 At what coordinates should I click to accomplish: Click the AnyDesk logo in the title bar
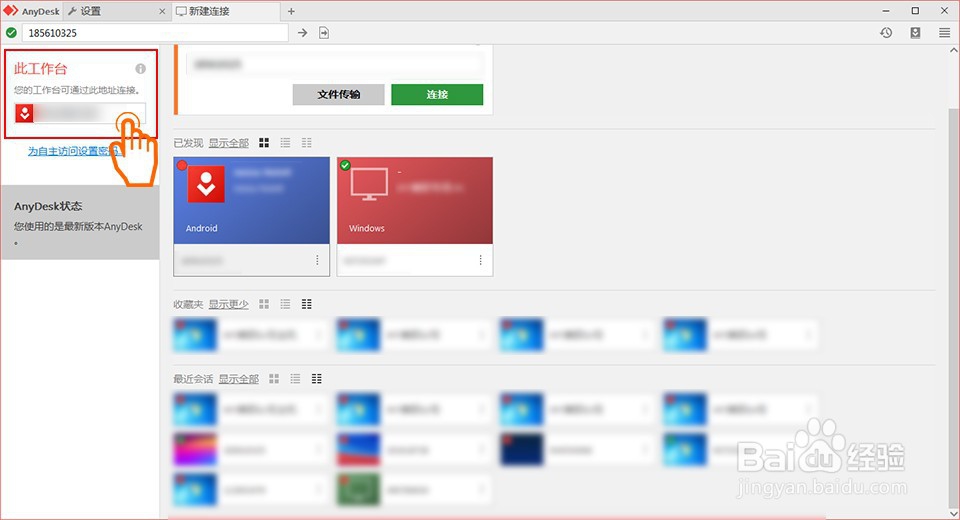(x=11, y=11)
